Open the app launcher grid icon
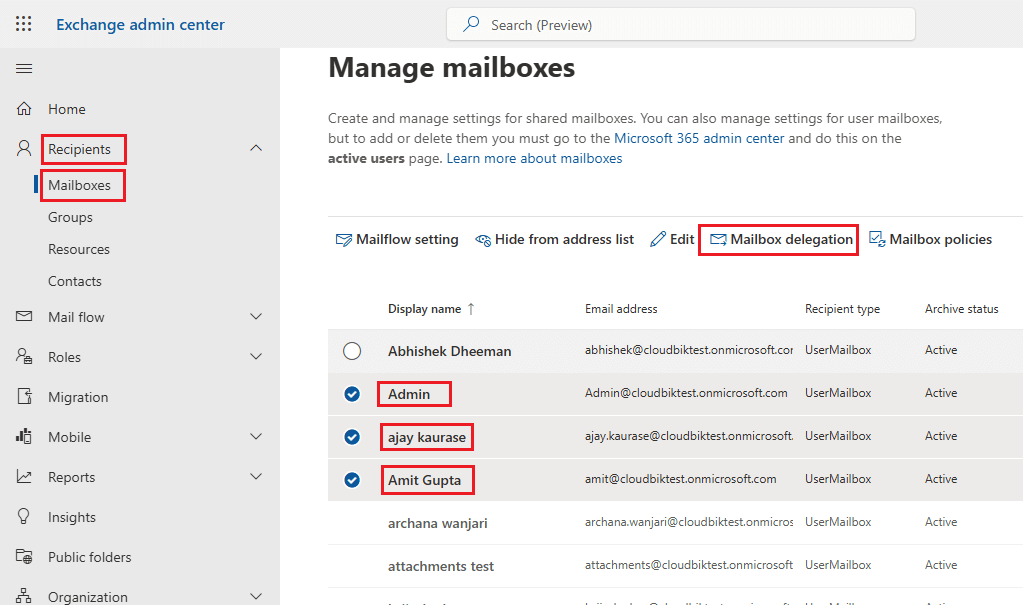 click(x=23, y=24)
